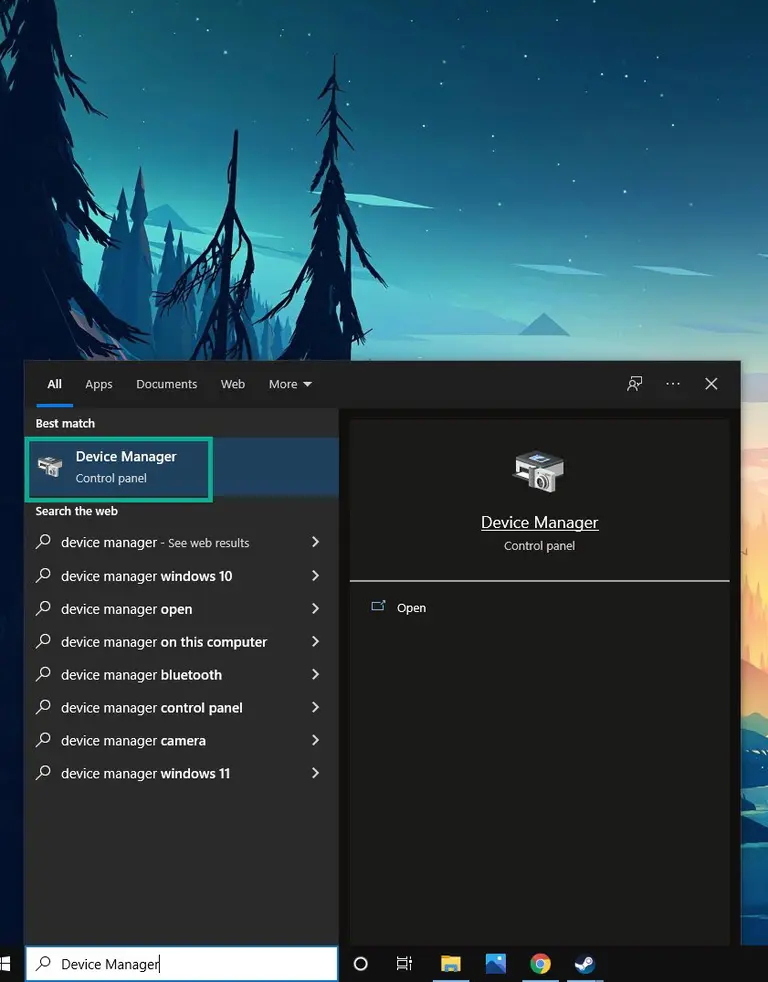Click the Open action icon

tap(378, 606)
